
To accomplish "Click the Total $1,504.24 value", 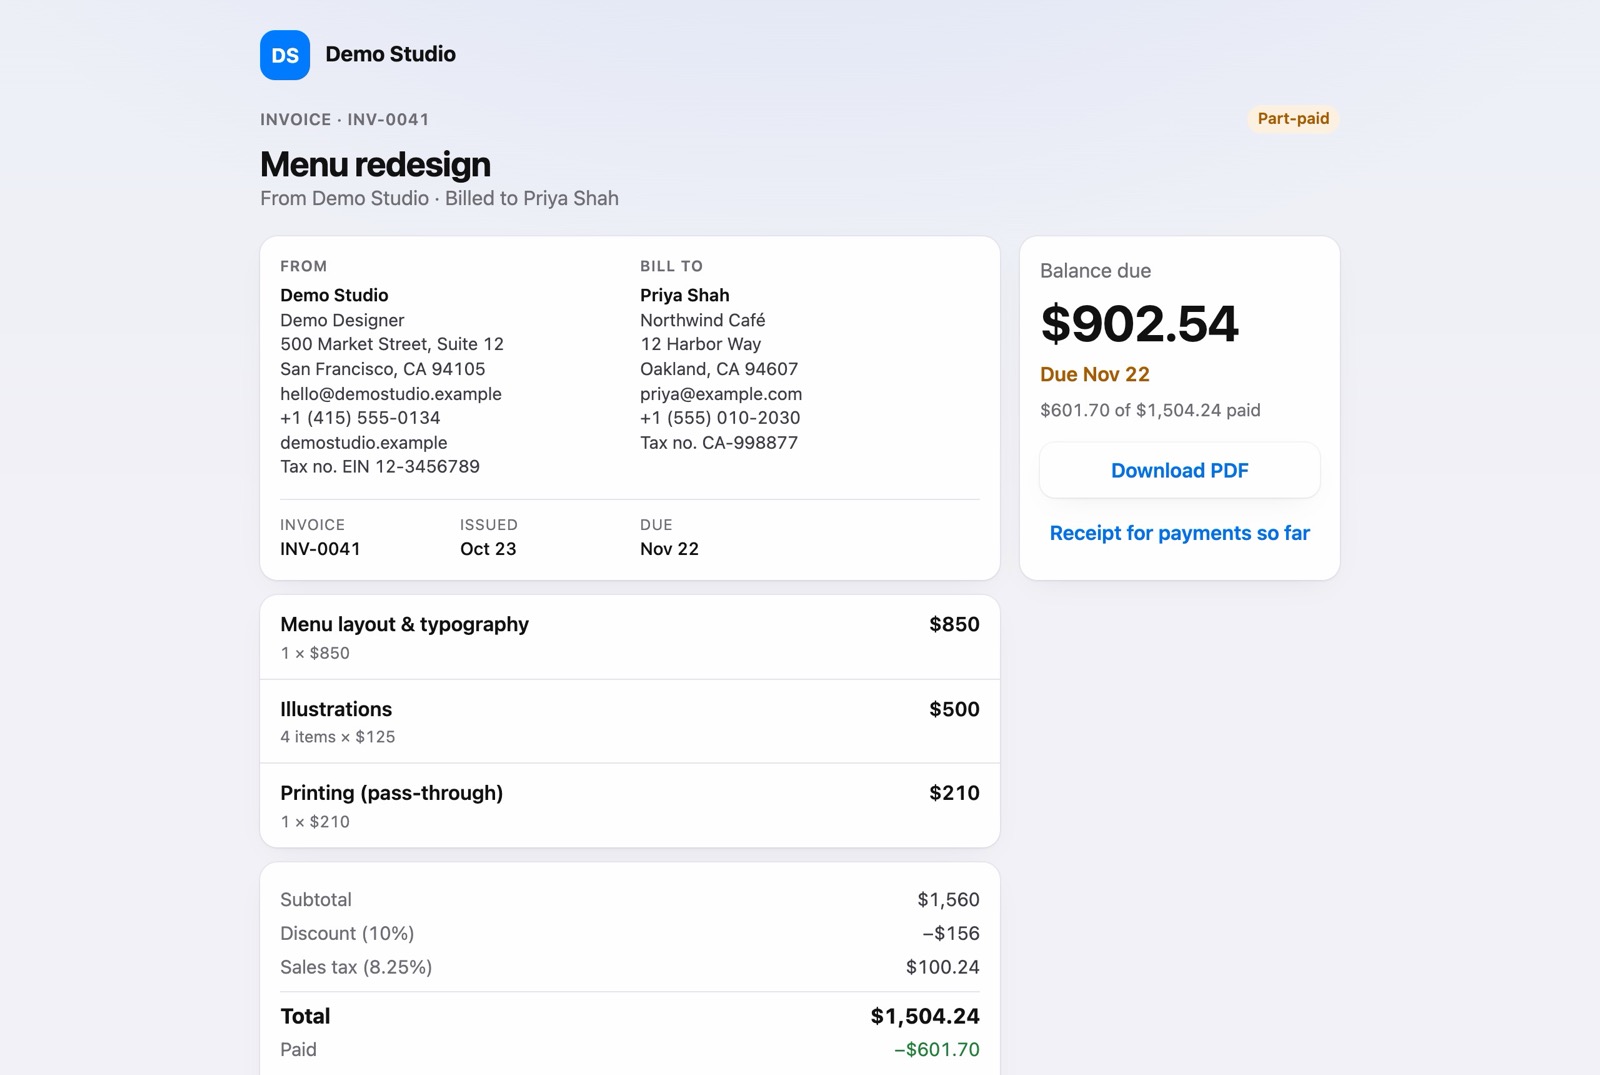I will [925, 1016].
